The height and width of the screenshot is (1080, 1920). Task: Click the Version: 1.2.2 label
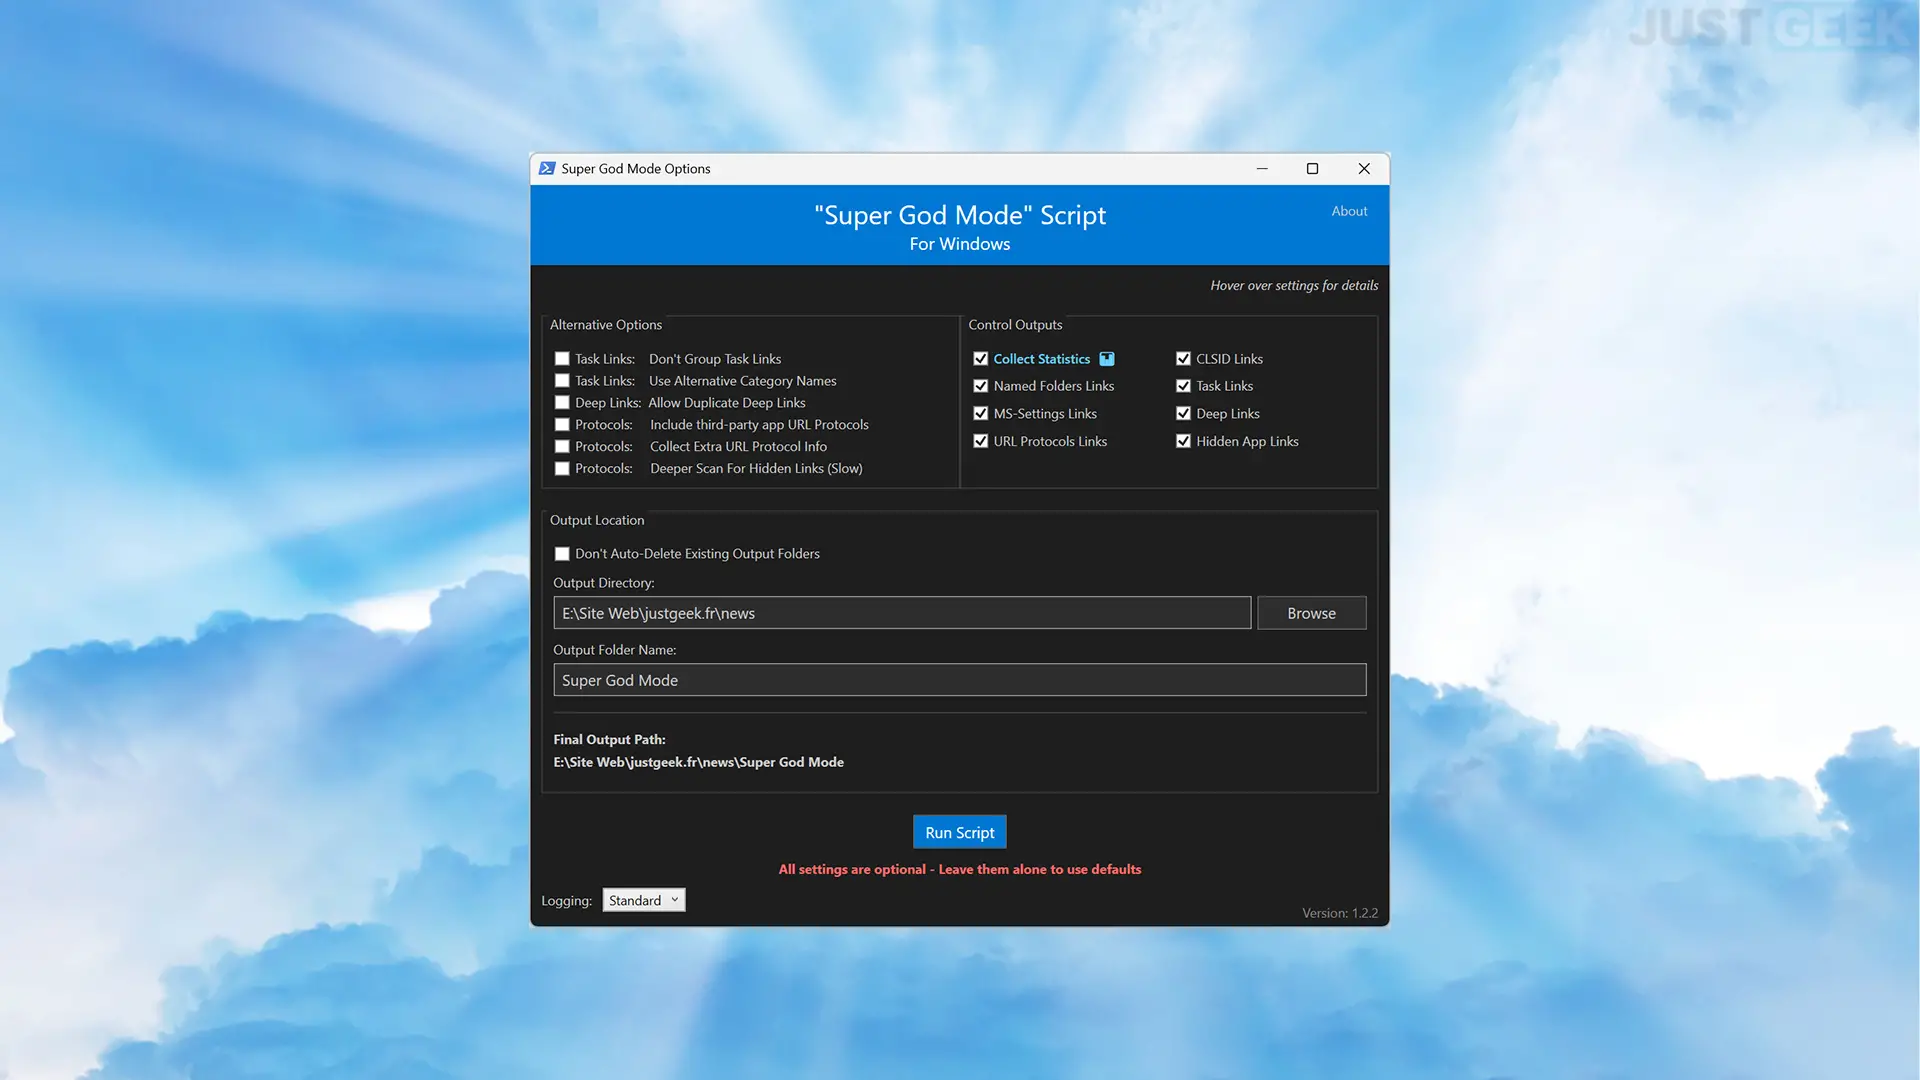pos(1339,913)
